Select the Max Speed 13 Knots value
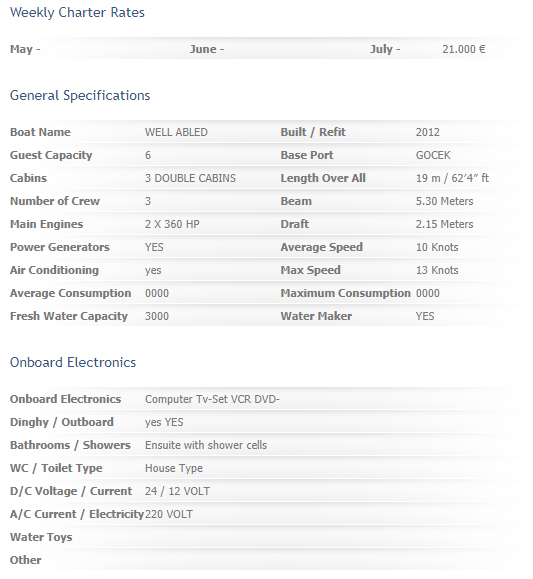 (437, 270)
